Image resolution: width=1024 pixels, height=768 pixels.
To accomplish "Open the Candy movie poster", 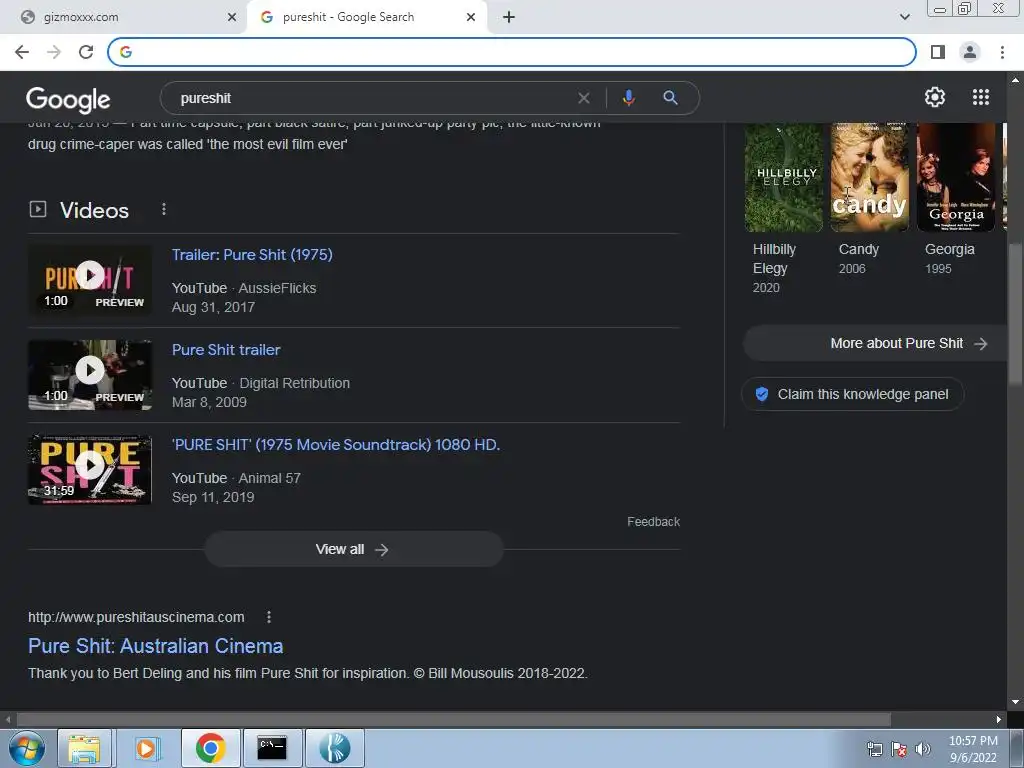I will (x=869, y=177).
